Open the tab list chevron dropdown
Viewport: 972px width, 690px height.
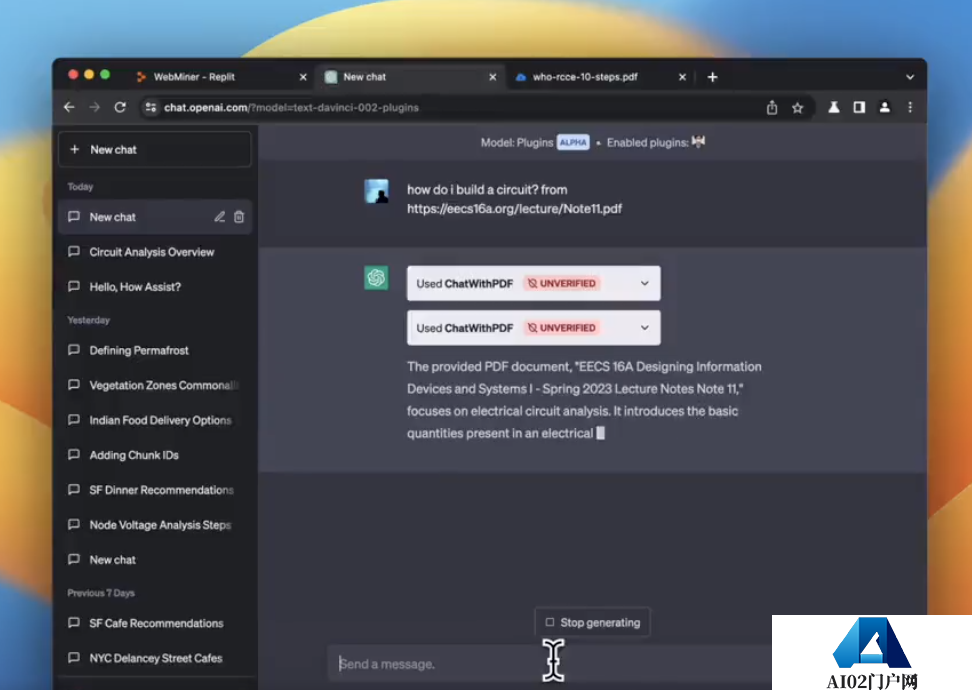(x=910, y=77)
